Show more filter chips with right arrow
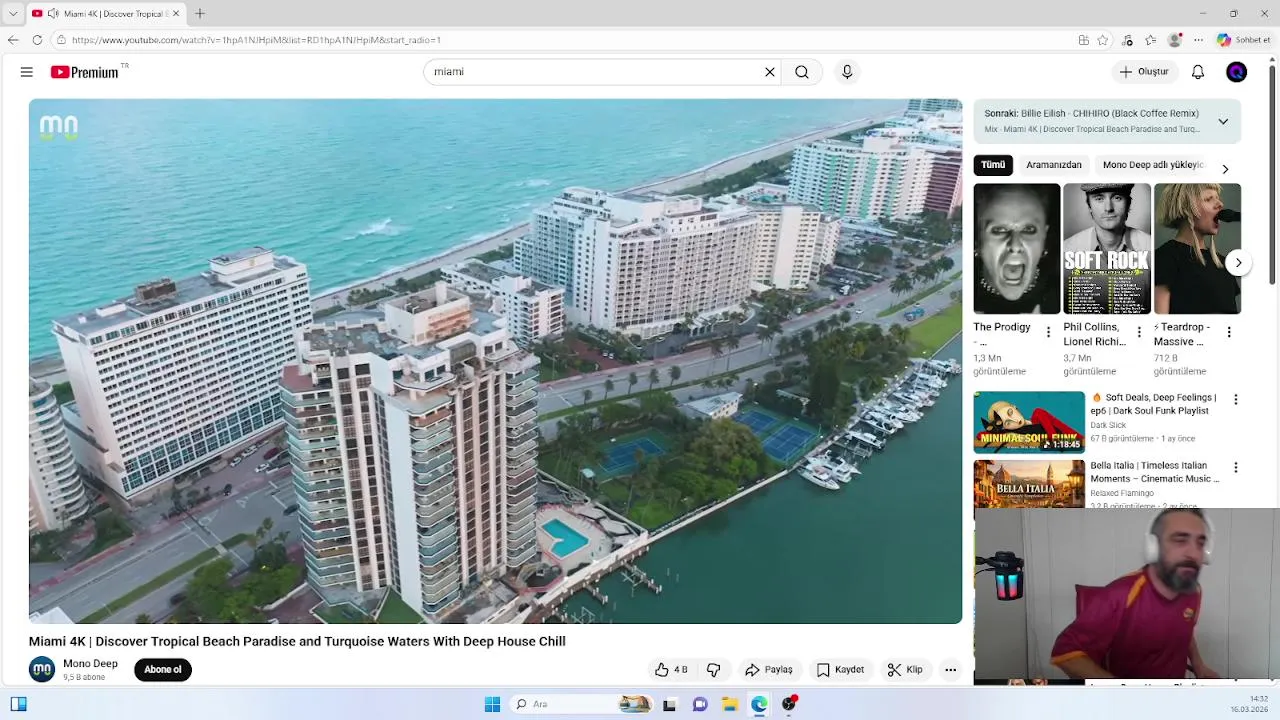Viewport: 1280px width, 720px height. pos(1225,169)
